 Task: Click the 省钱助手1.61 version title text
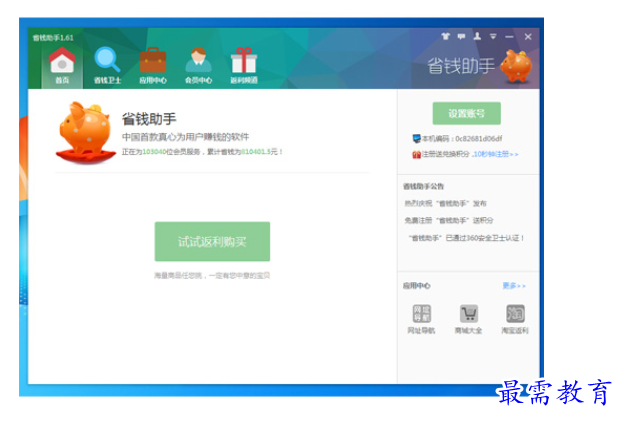pyautogui.click(x=53, y=38)
